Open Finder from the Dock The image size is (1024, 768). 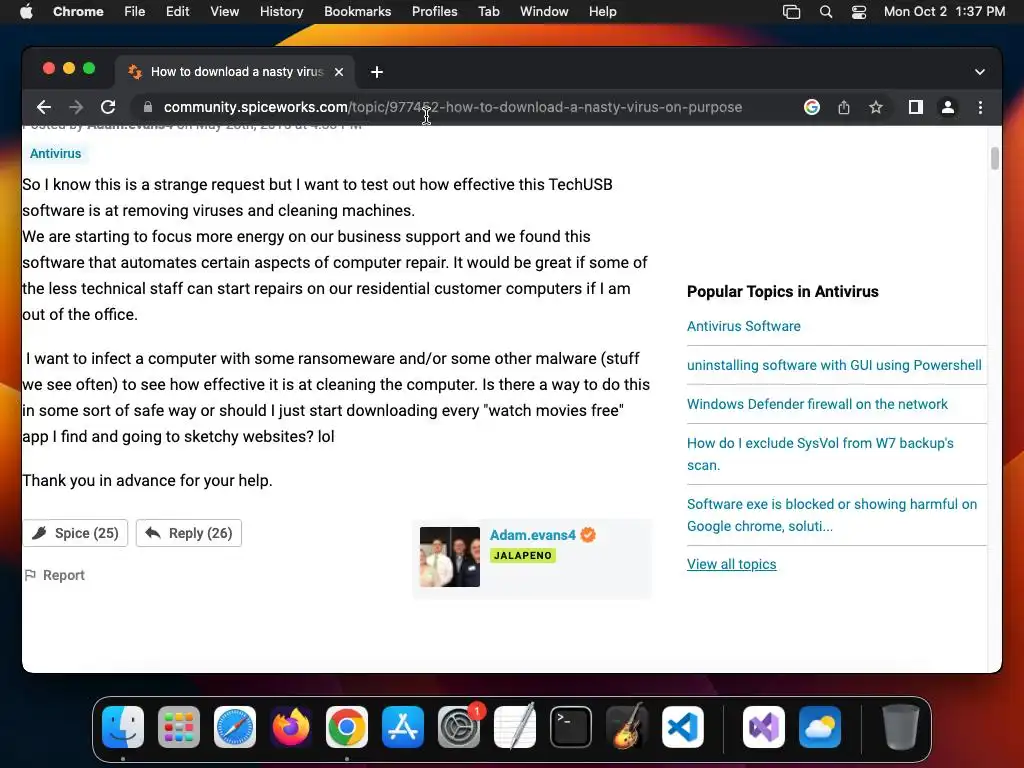(x=123, y=727)
